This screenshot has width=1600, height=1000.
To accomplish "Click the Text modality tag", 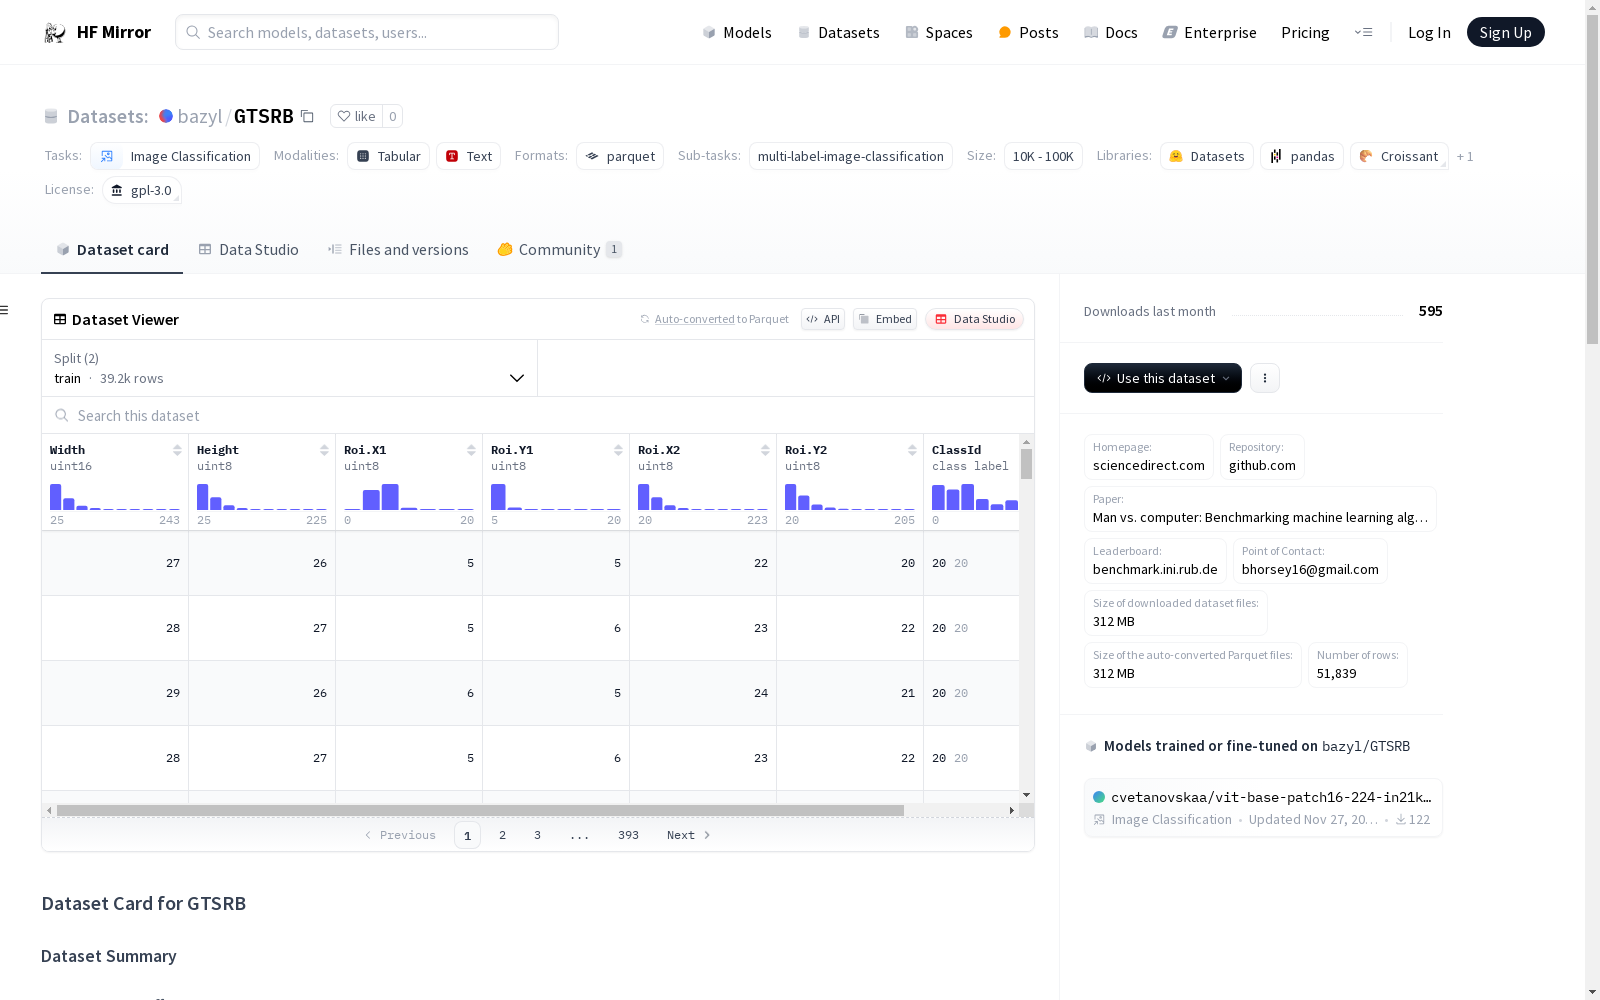I will [469, 156].
